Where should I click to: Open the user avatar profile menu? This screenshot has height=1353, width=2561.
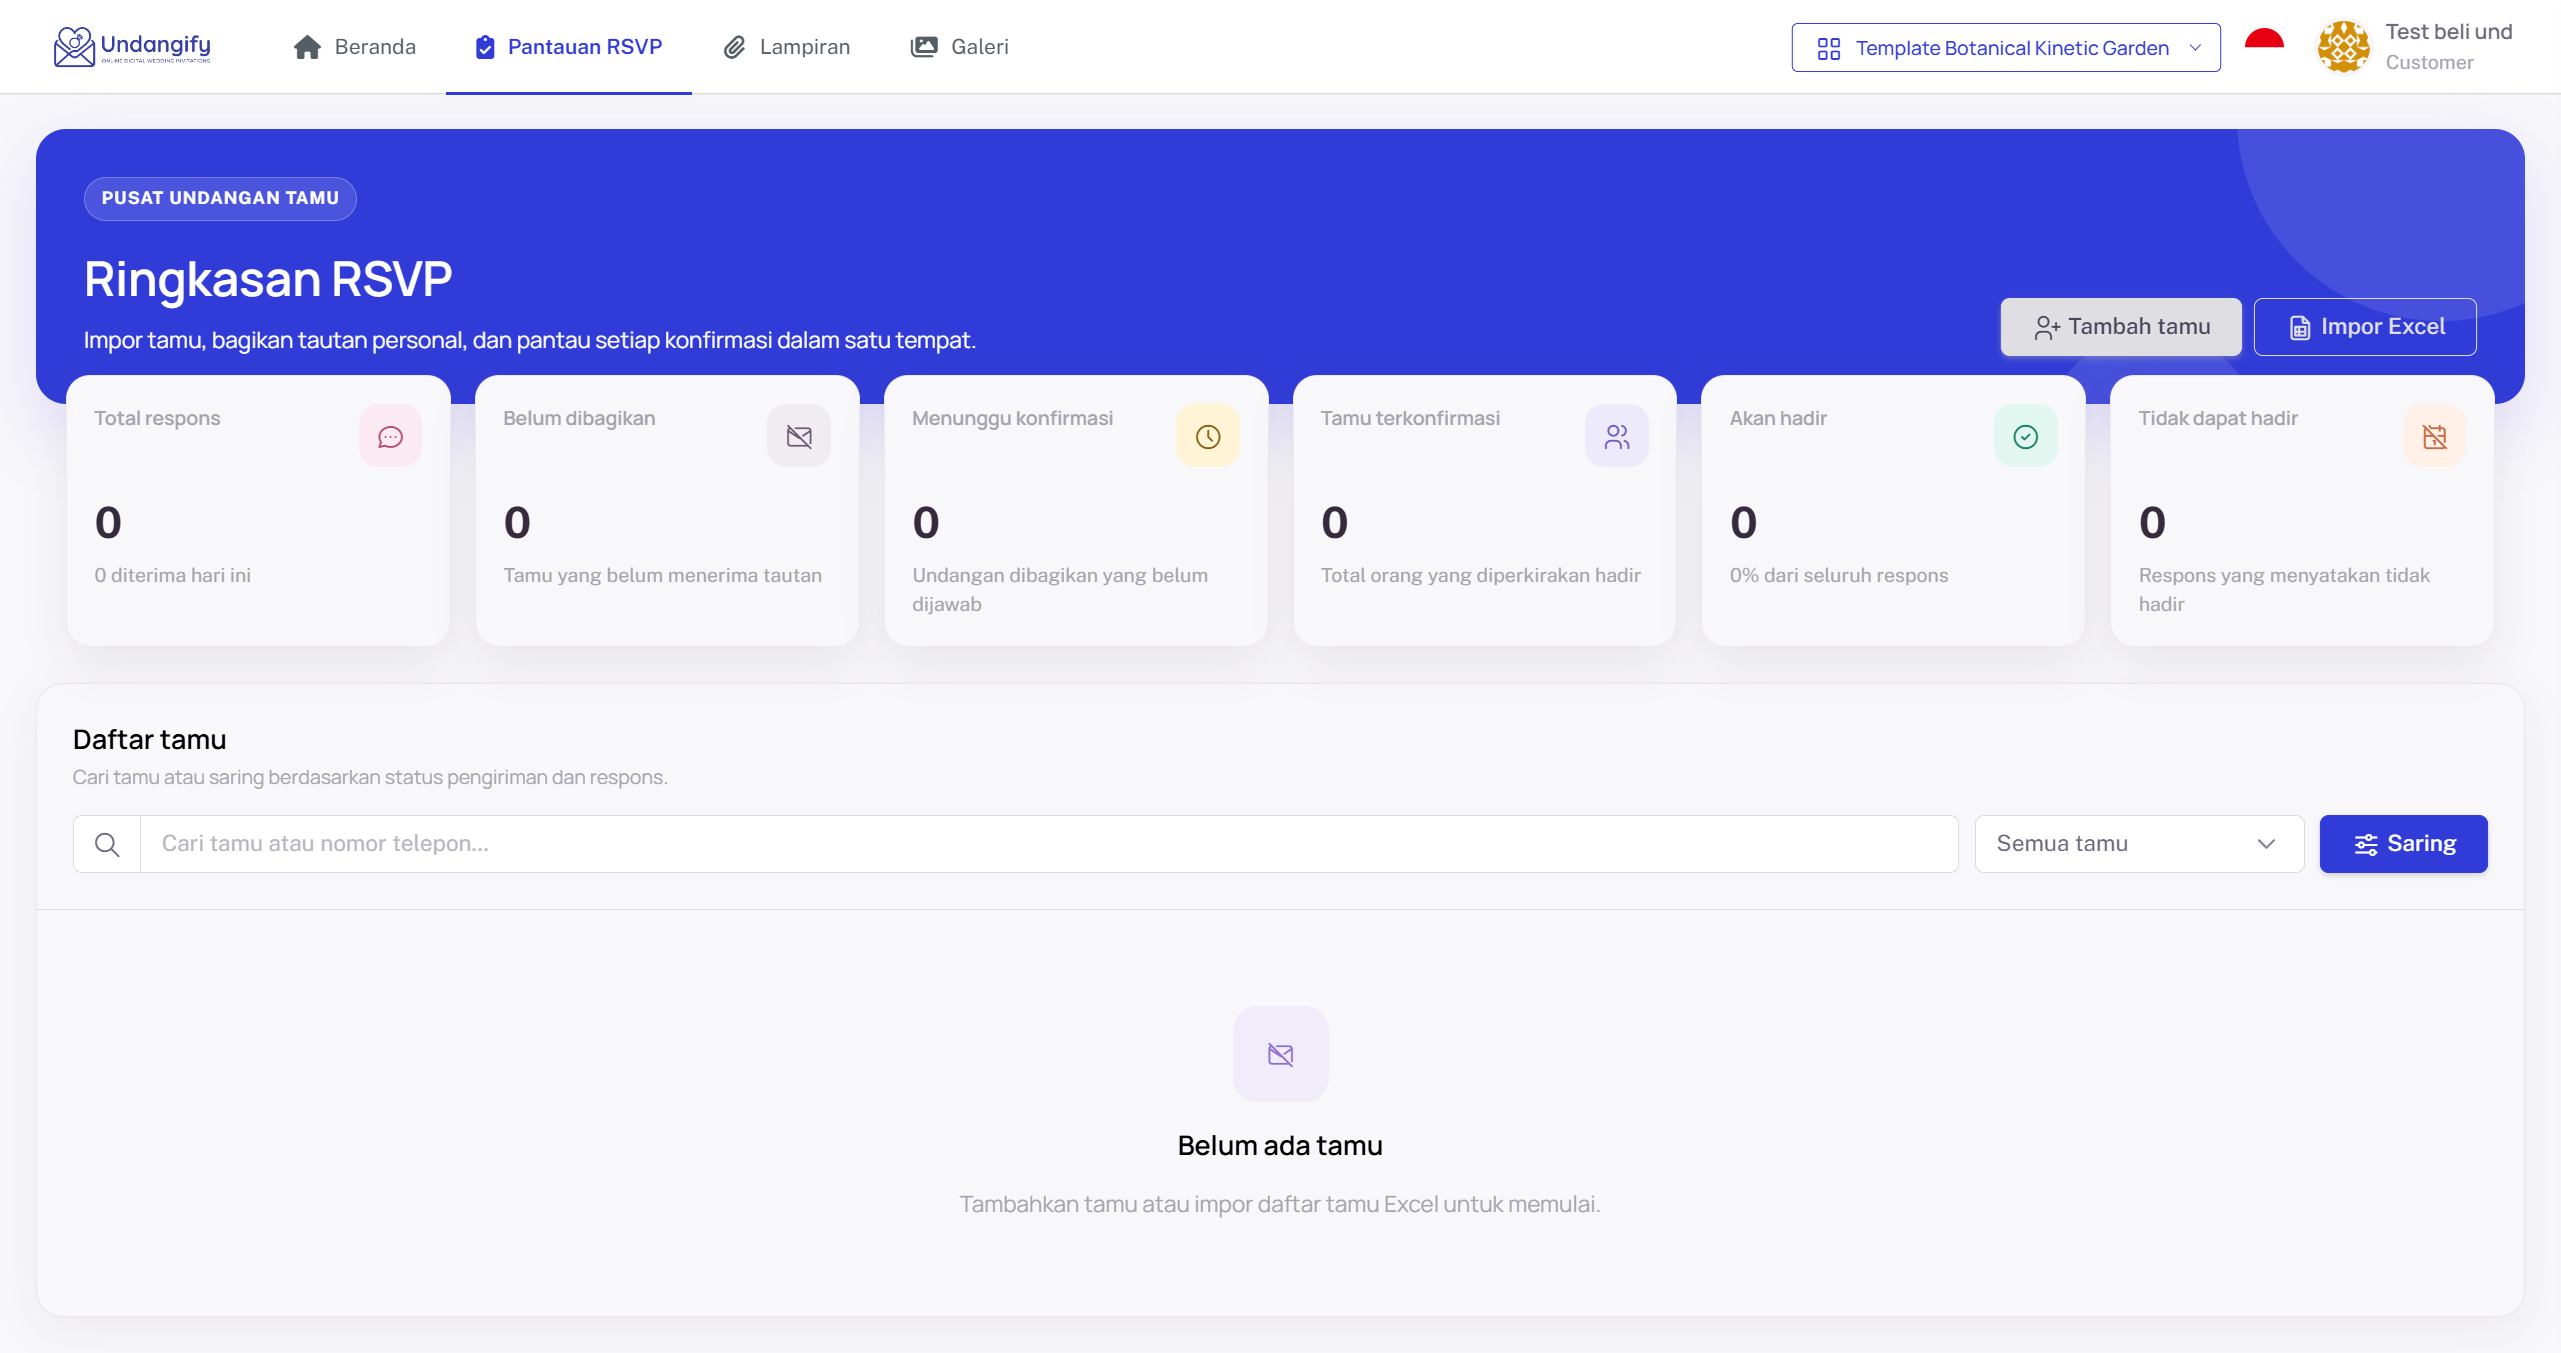2343,47
